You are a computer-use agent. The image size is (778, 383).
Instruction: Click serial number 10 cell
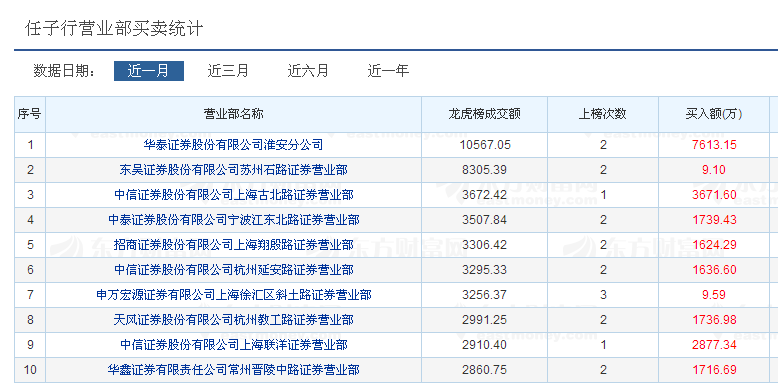[30, 370]
